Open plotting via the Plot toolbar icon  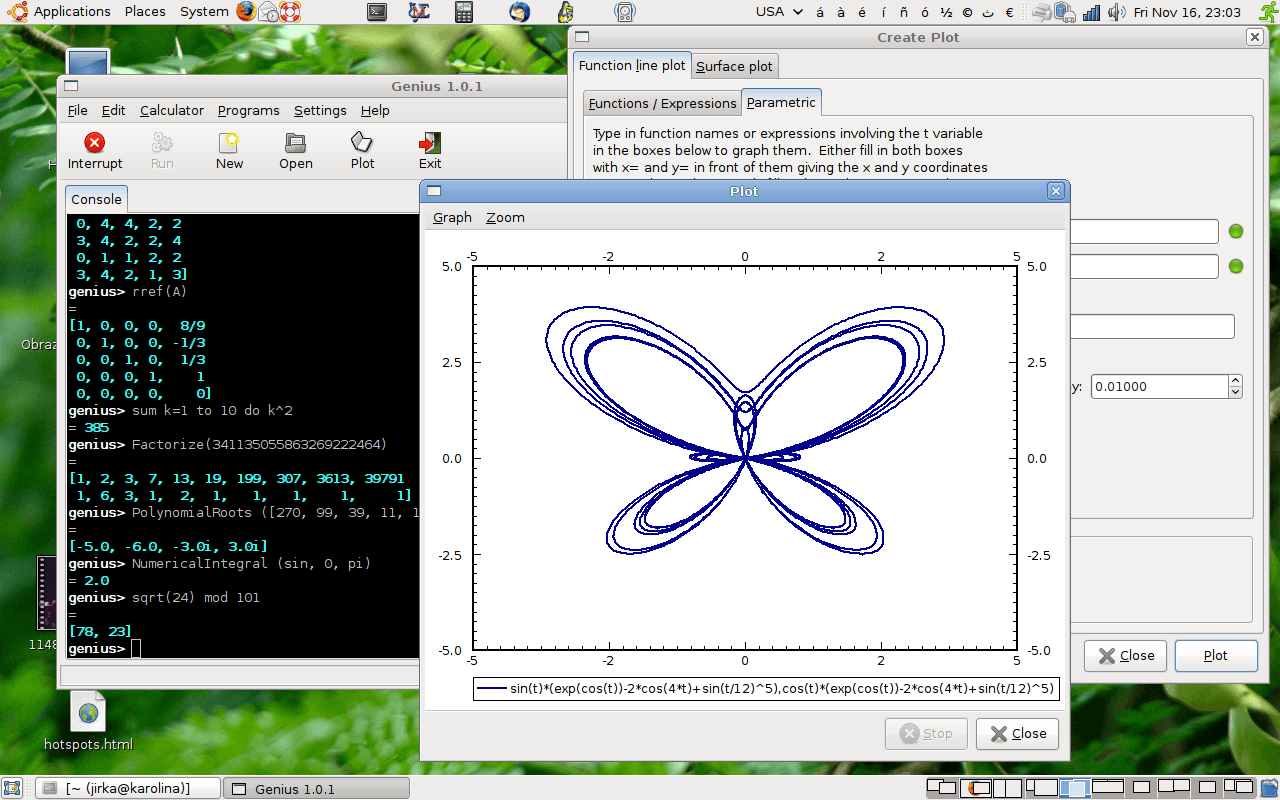pos(361,150)
